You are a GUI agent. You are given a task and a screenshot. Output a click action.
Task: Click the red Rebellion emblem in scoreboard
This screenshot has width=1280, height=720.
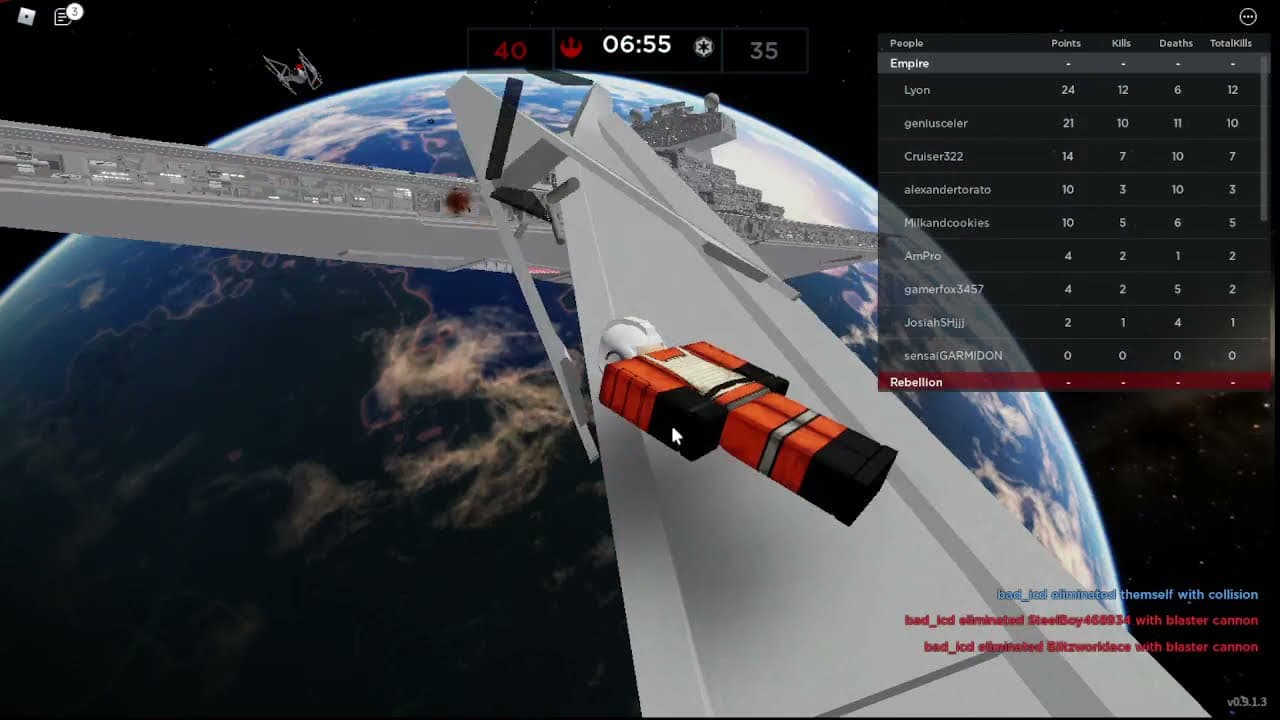pyautogui.click(x=571, y=46)
